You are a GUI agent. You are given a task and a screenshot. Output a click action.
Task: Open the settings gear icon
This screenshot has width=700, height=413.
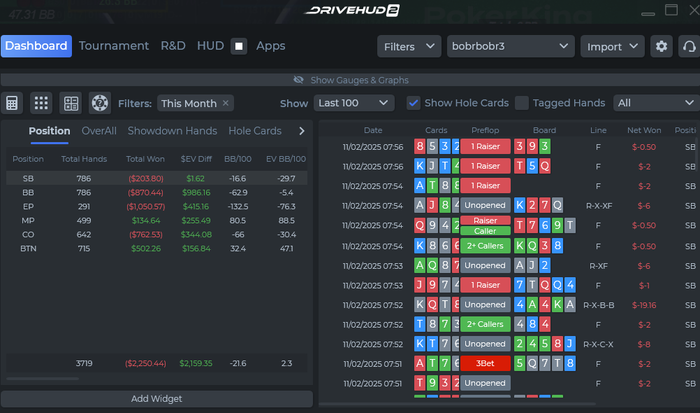[x=661, y=46]
